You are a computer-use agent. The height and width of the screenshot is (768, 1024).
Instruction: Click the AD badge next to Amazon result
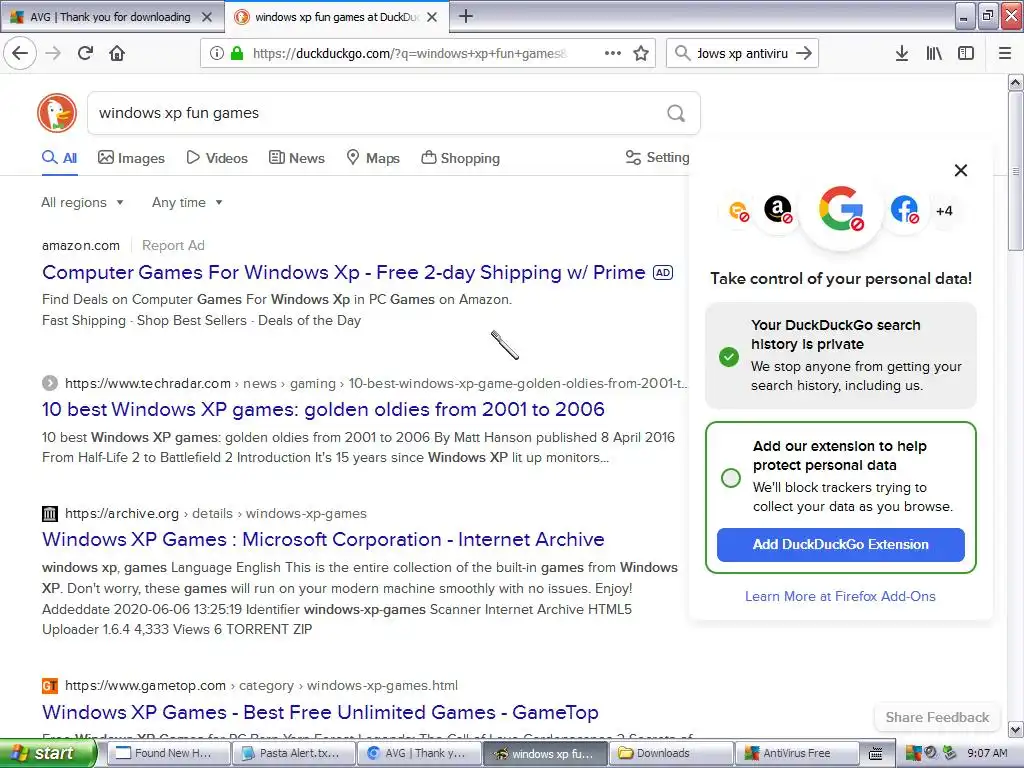click(x=663, y=273)
